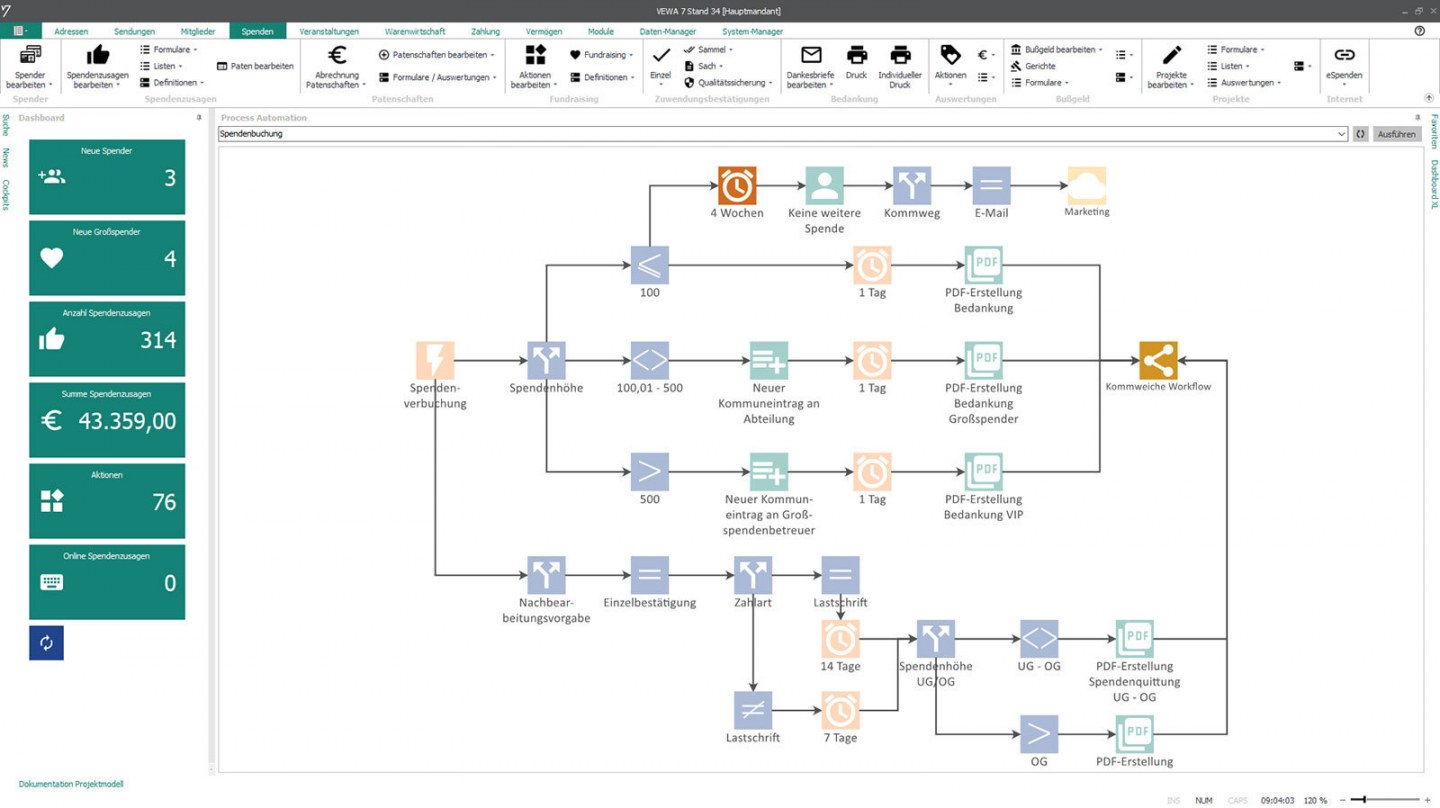Viewport: 1440px width, 808px height.
Task: Click the blue dashboard refresh icon
Action: point(46,643)
